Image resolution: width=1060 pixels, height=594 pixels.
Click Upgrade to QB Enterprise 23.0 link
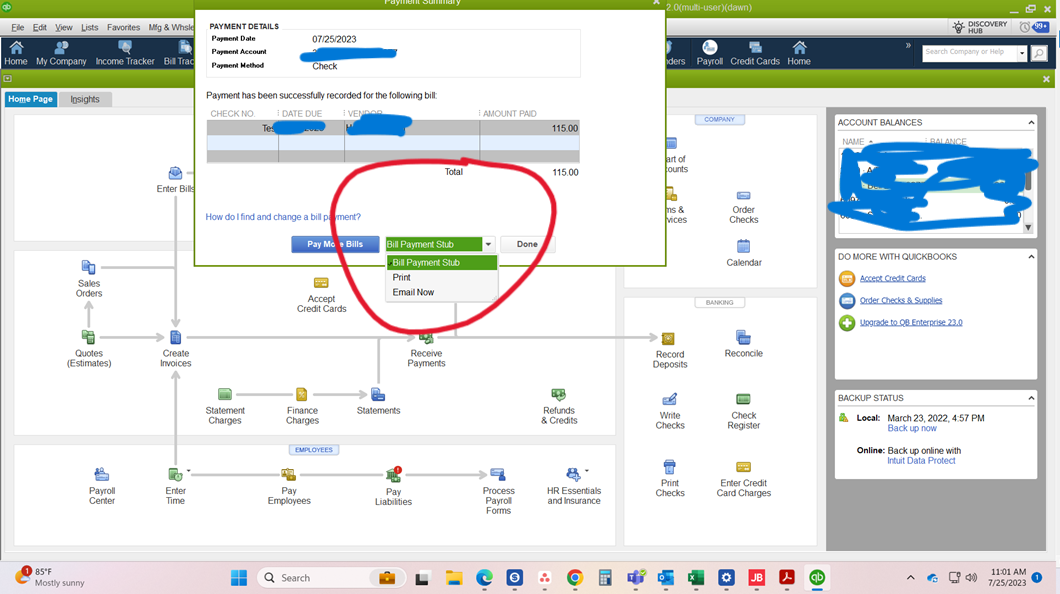[911, 322]
